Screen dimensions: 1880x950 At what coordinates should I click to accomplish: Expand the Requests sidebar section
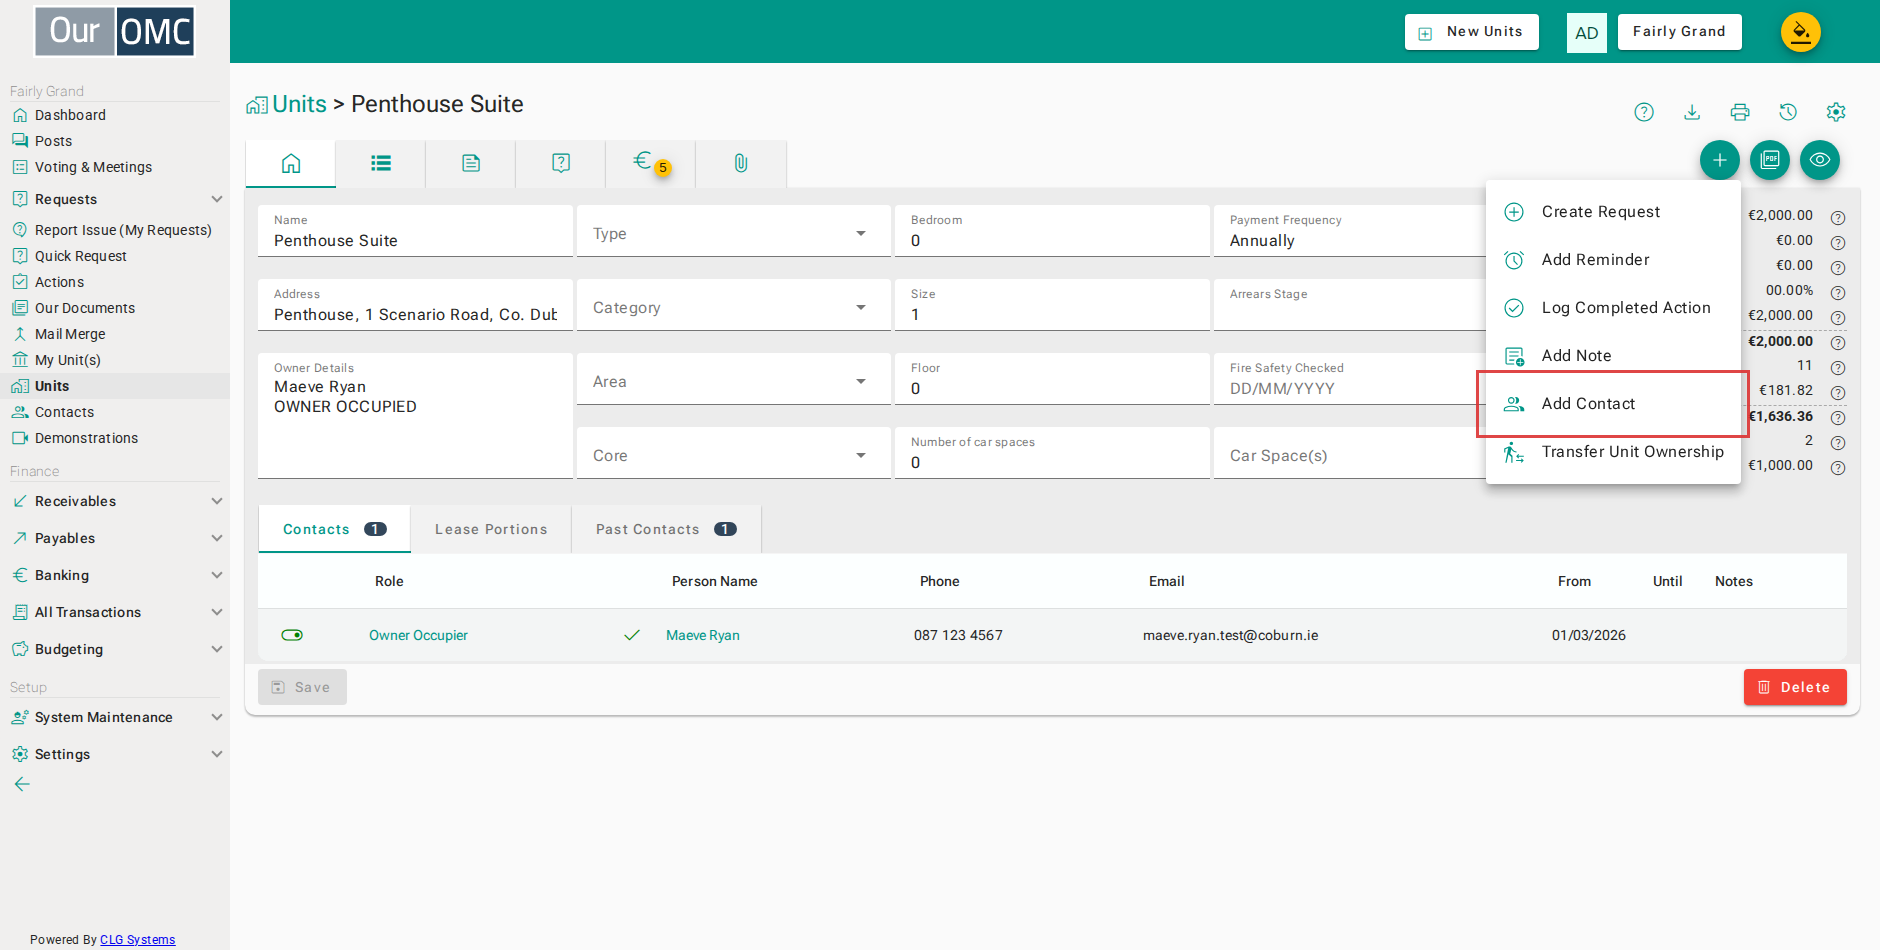pos(115,199)
